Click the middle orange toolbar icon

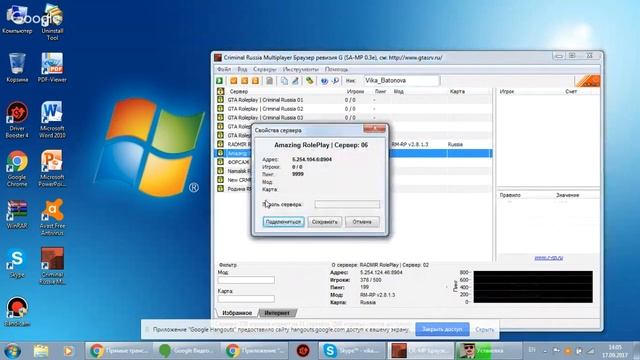(x=244, y=81)
